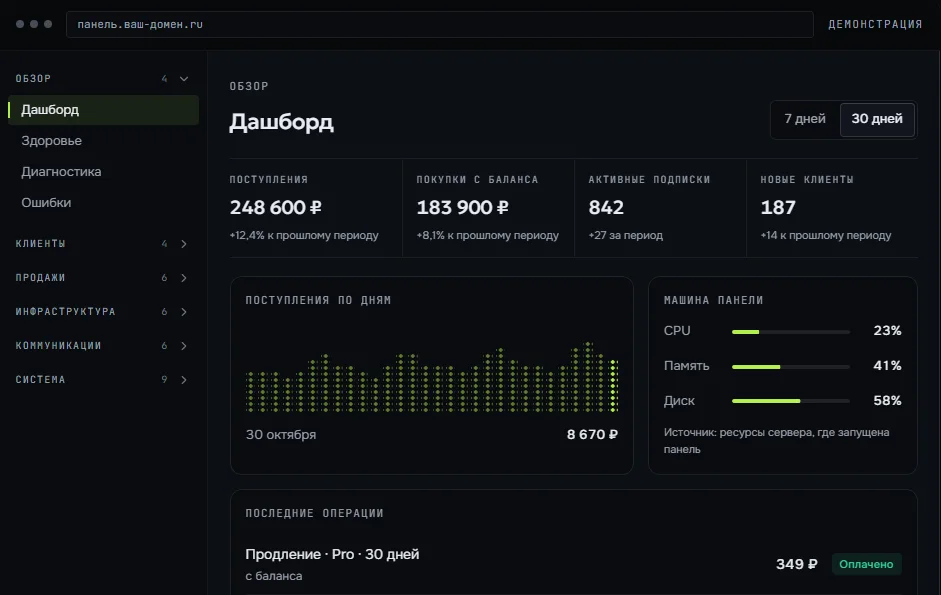Click the 842 active subscriptions value
The width and height of the screenshot is (941, 595).
pyautogui.click(x=606, y=208)
